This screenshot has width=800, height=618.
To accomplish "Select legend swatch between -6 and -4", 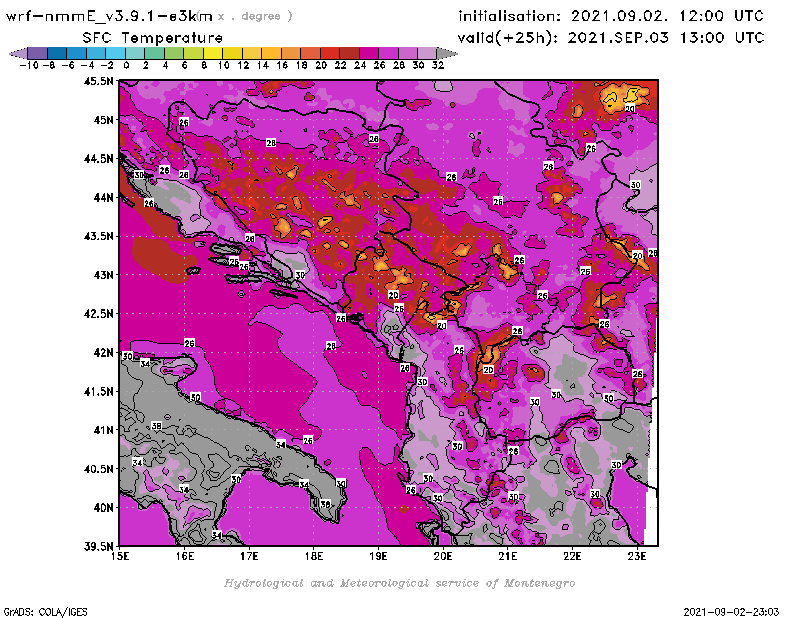I will coord(77,53).
